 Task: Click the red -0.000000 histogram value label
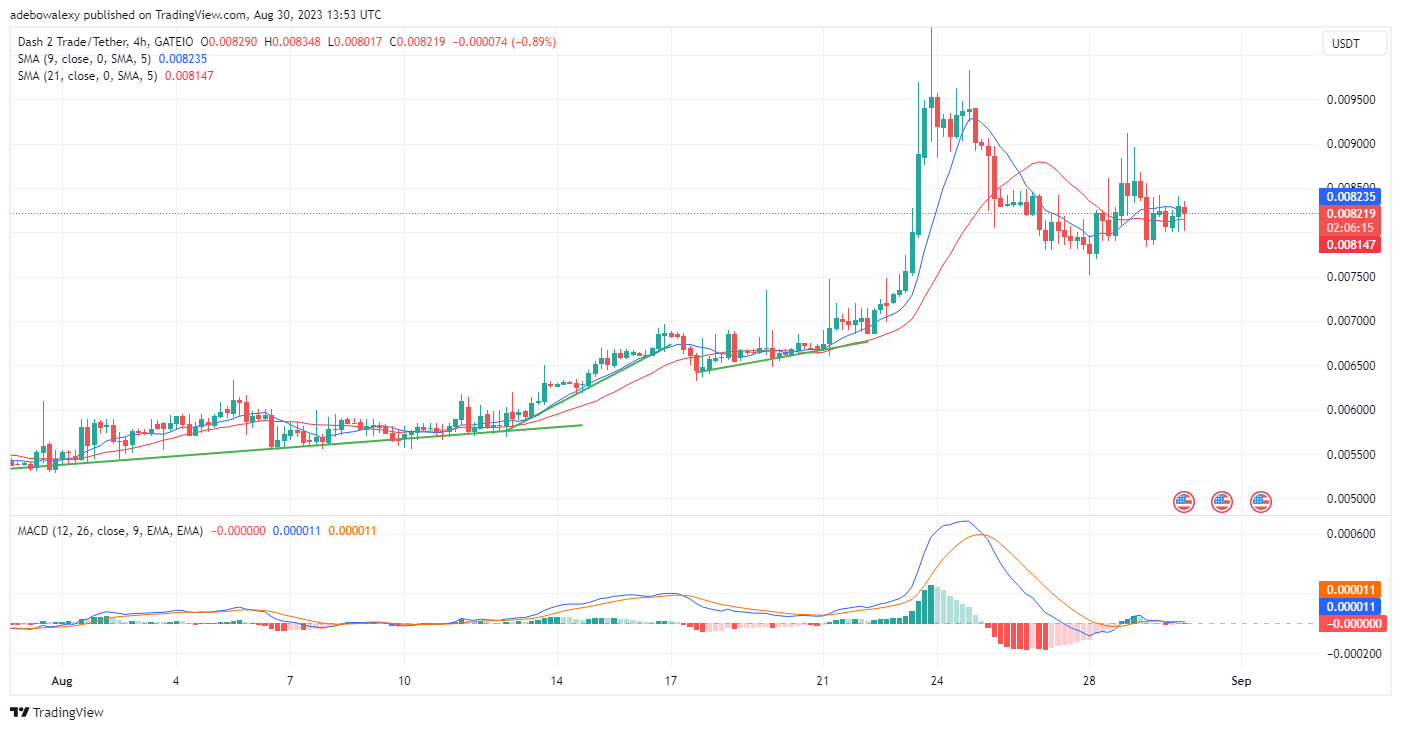(1351, 623)
